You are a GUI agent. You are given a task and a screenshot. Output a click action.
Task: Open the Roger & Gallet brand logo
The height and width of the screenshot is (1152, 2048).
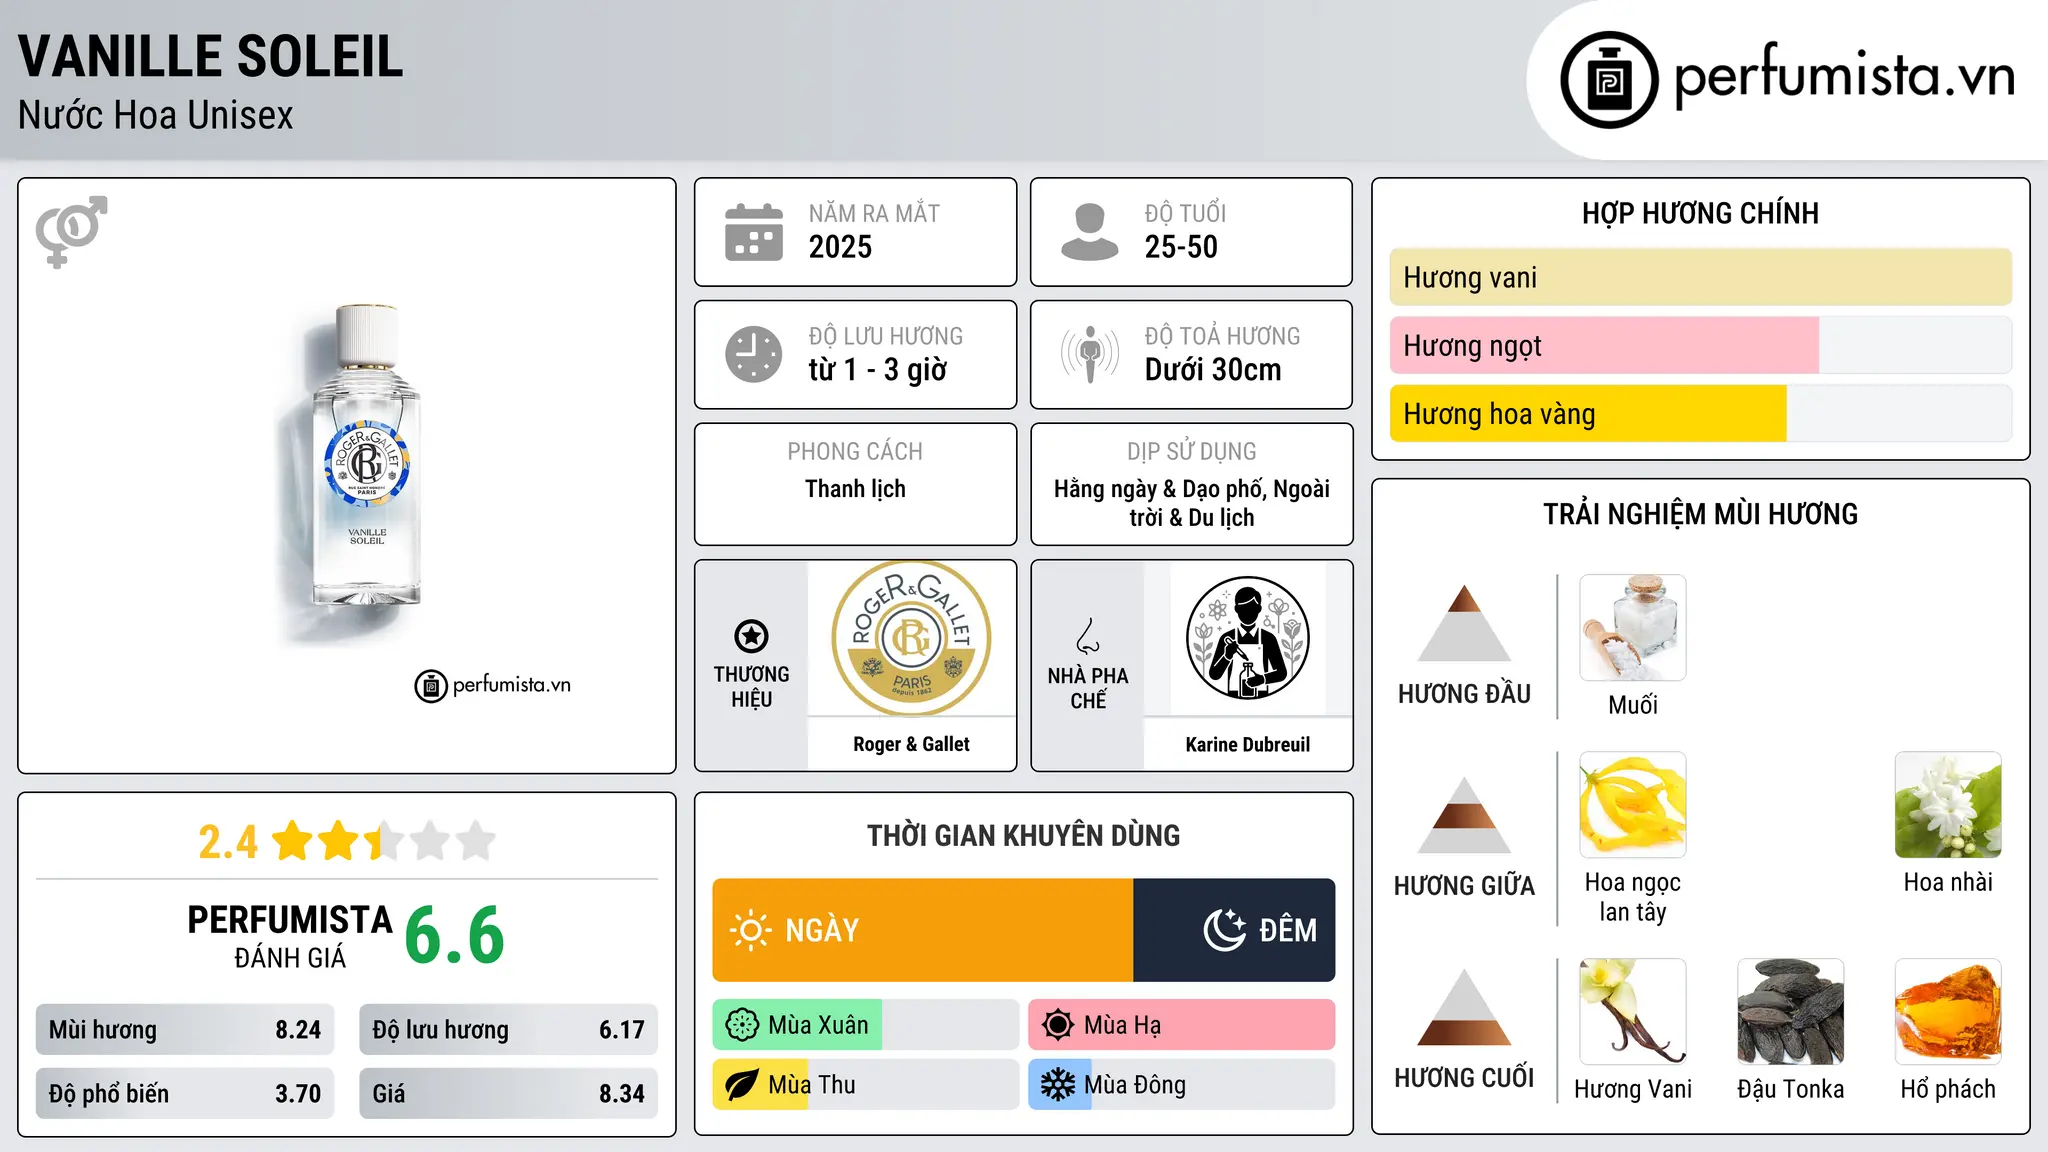point(912,638)
